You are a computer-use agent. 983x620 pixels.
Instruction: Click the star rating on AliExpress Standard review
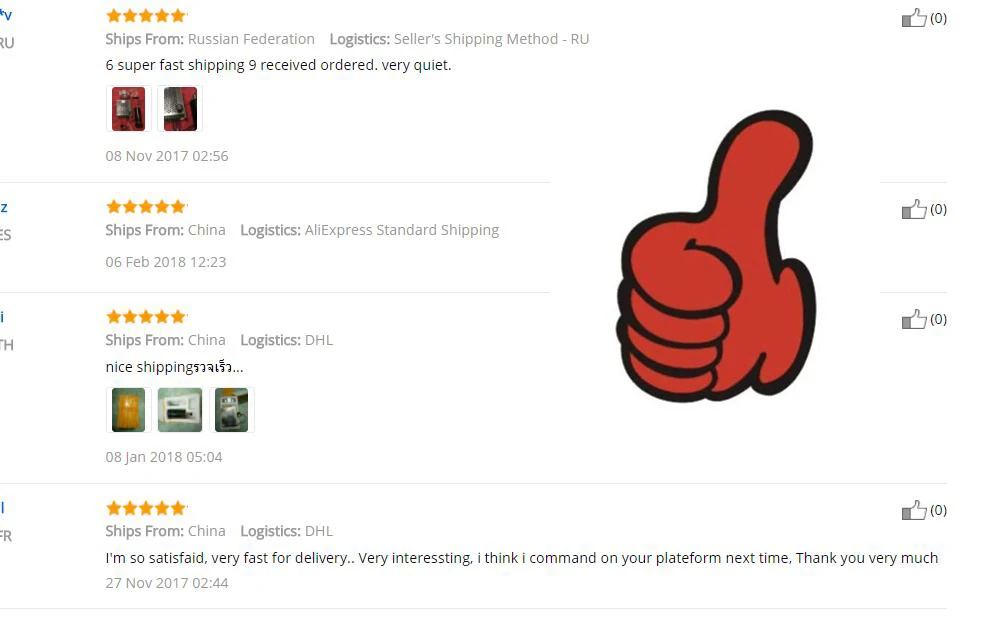(146, 206)
